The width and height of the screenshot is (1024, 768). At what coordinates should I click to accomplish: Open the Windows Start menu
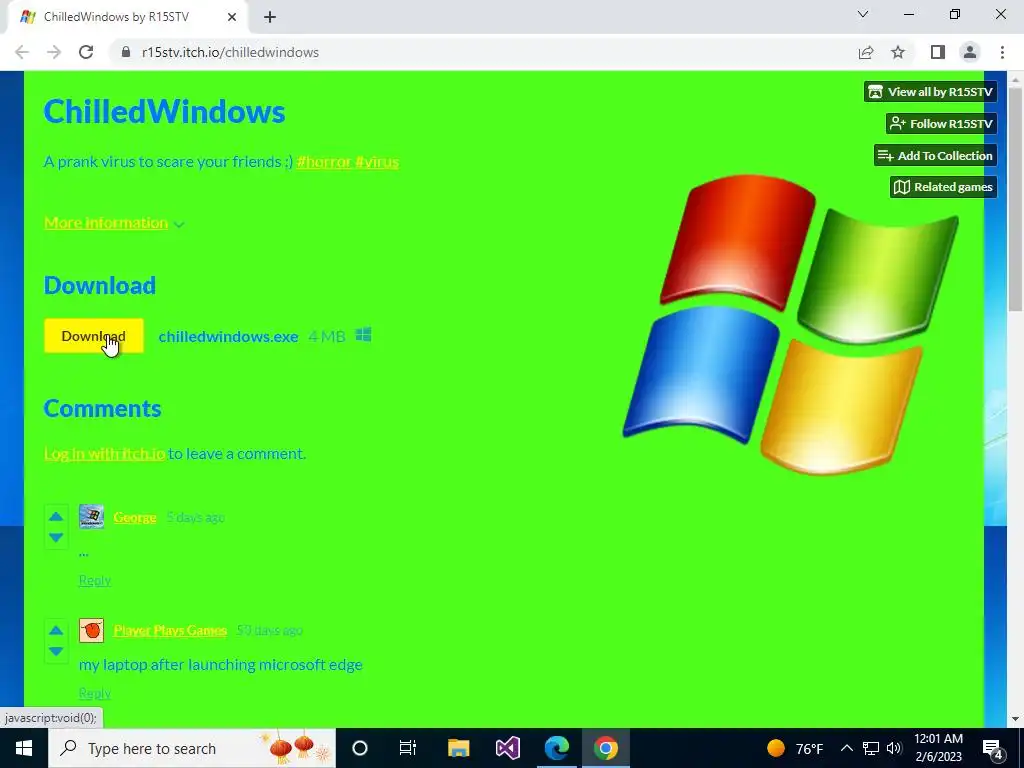pyautogui.click(x=24, y=748)
